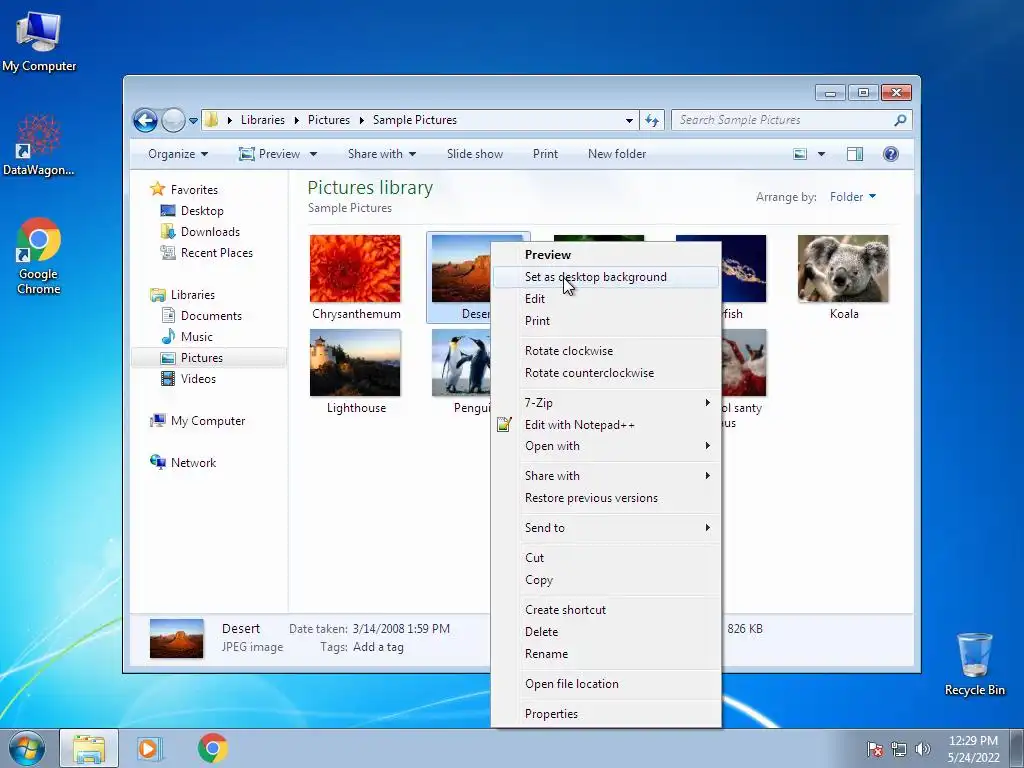
Task: Select Favorites in navigation pane
Action: coord(194,190)
